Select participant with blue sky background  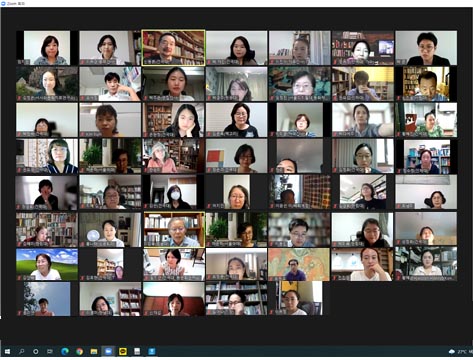pyautogui.click(x=47, y=299)
